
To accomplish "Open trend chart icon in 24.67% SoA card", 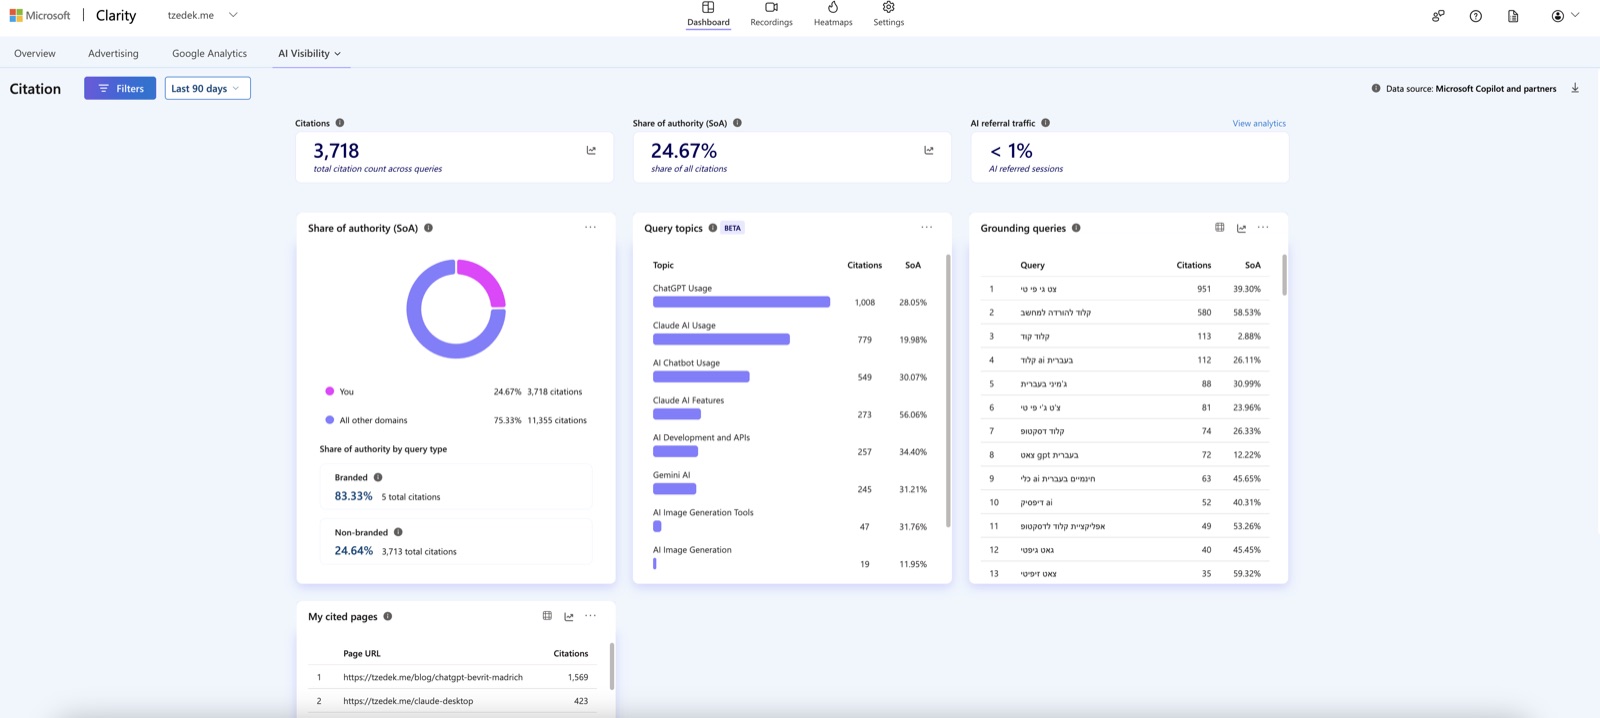I will [x=929, y=150].
